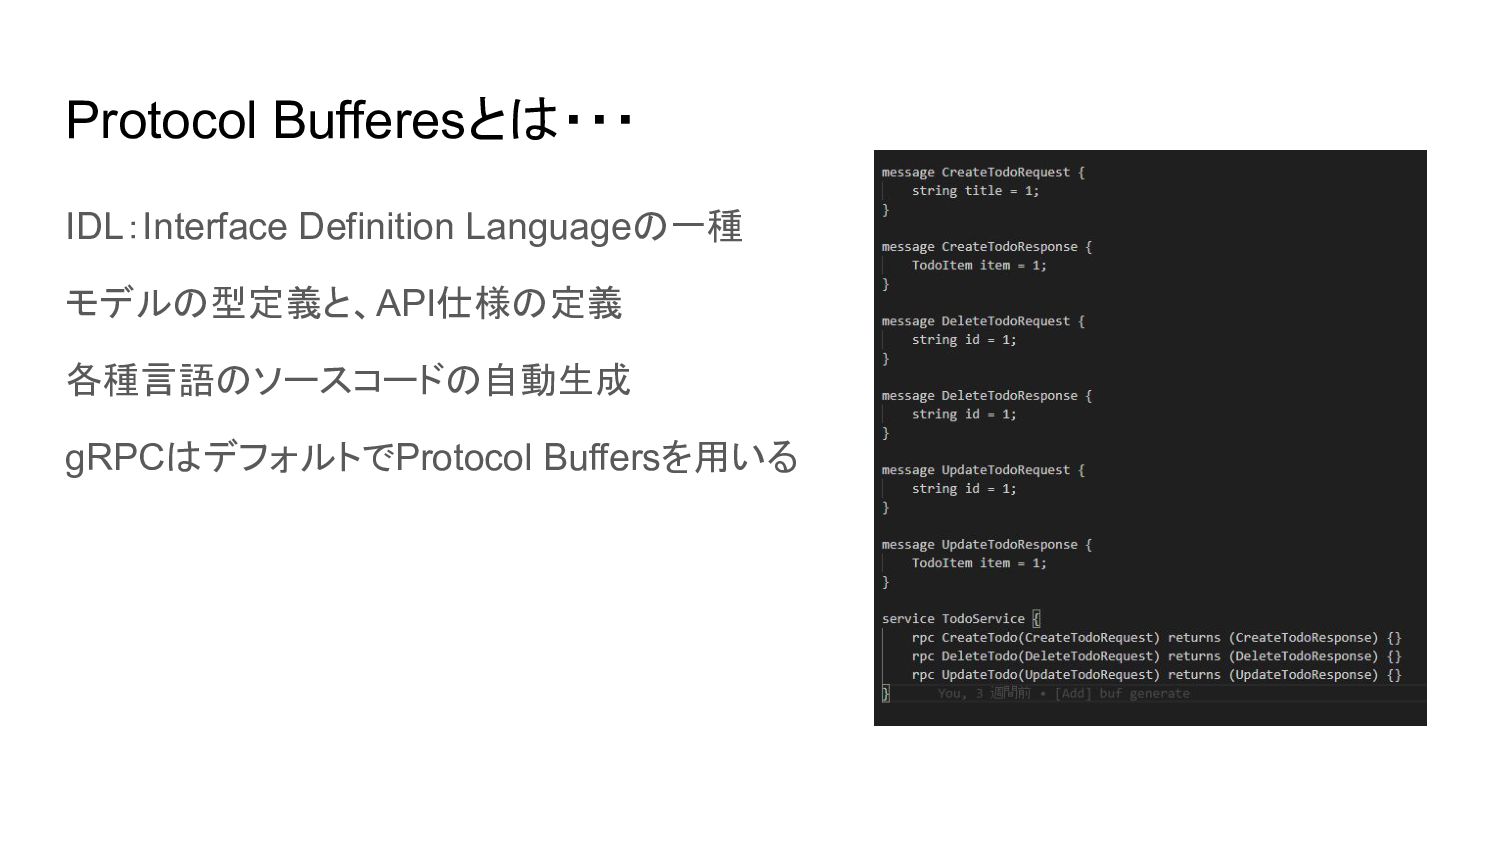
Task: Click "message DeleteTodoRequest {" code line
Action: [x=983, y=321]
